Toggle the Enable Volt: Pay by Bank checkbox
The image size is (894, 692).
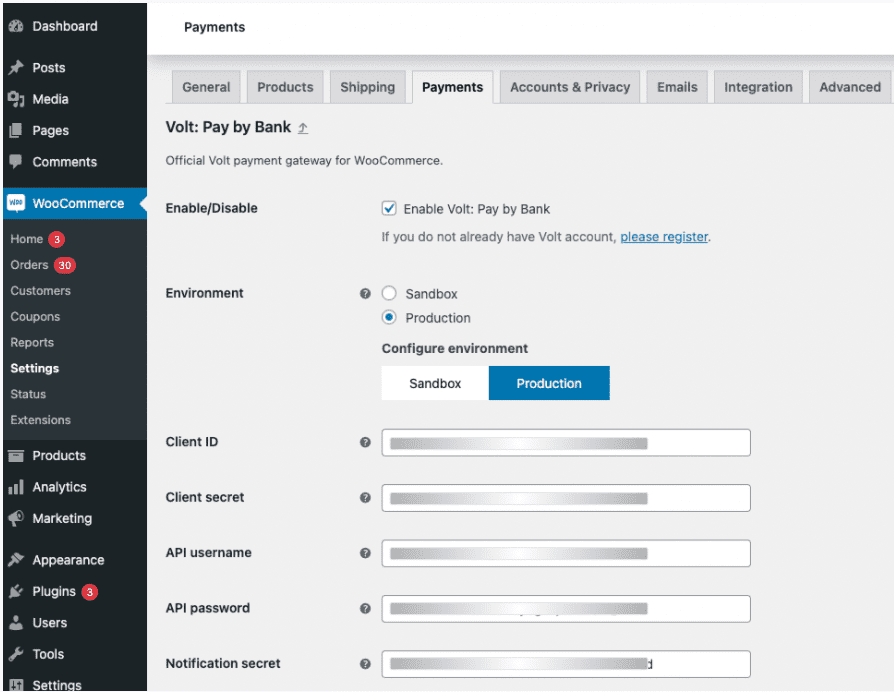[x=389, y=209]
